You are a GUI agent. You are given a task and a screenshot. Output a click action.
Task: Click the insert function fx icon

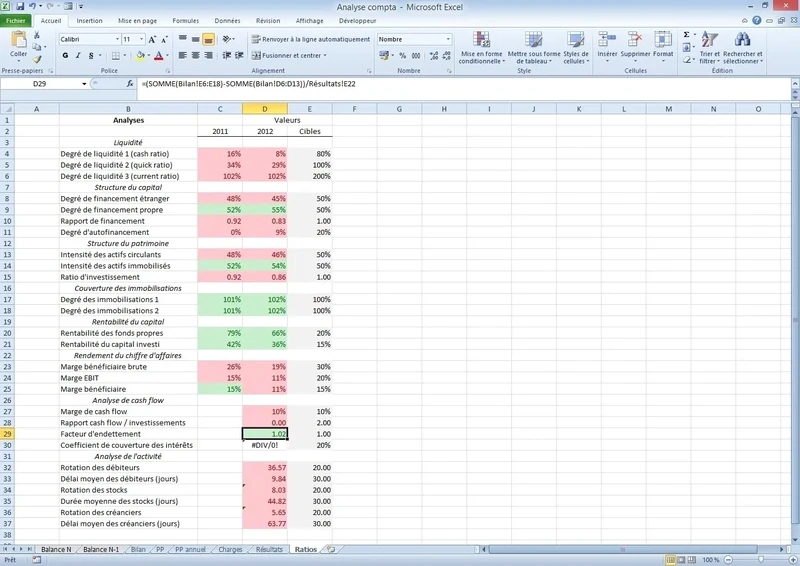click(130, 84)
